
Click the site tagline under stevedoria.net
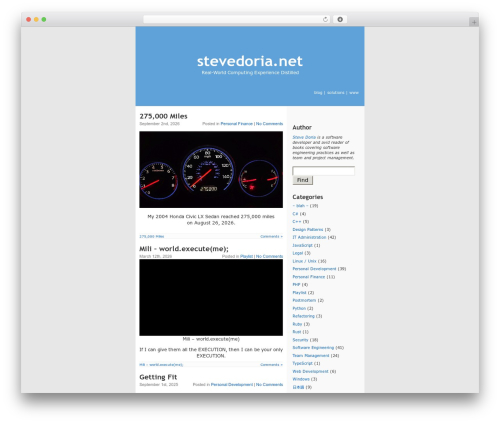(250, 73)
